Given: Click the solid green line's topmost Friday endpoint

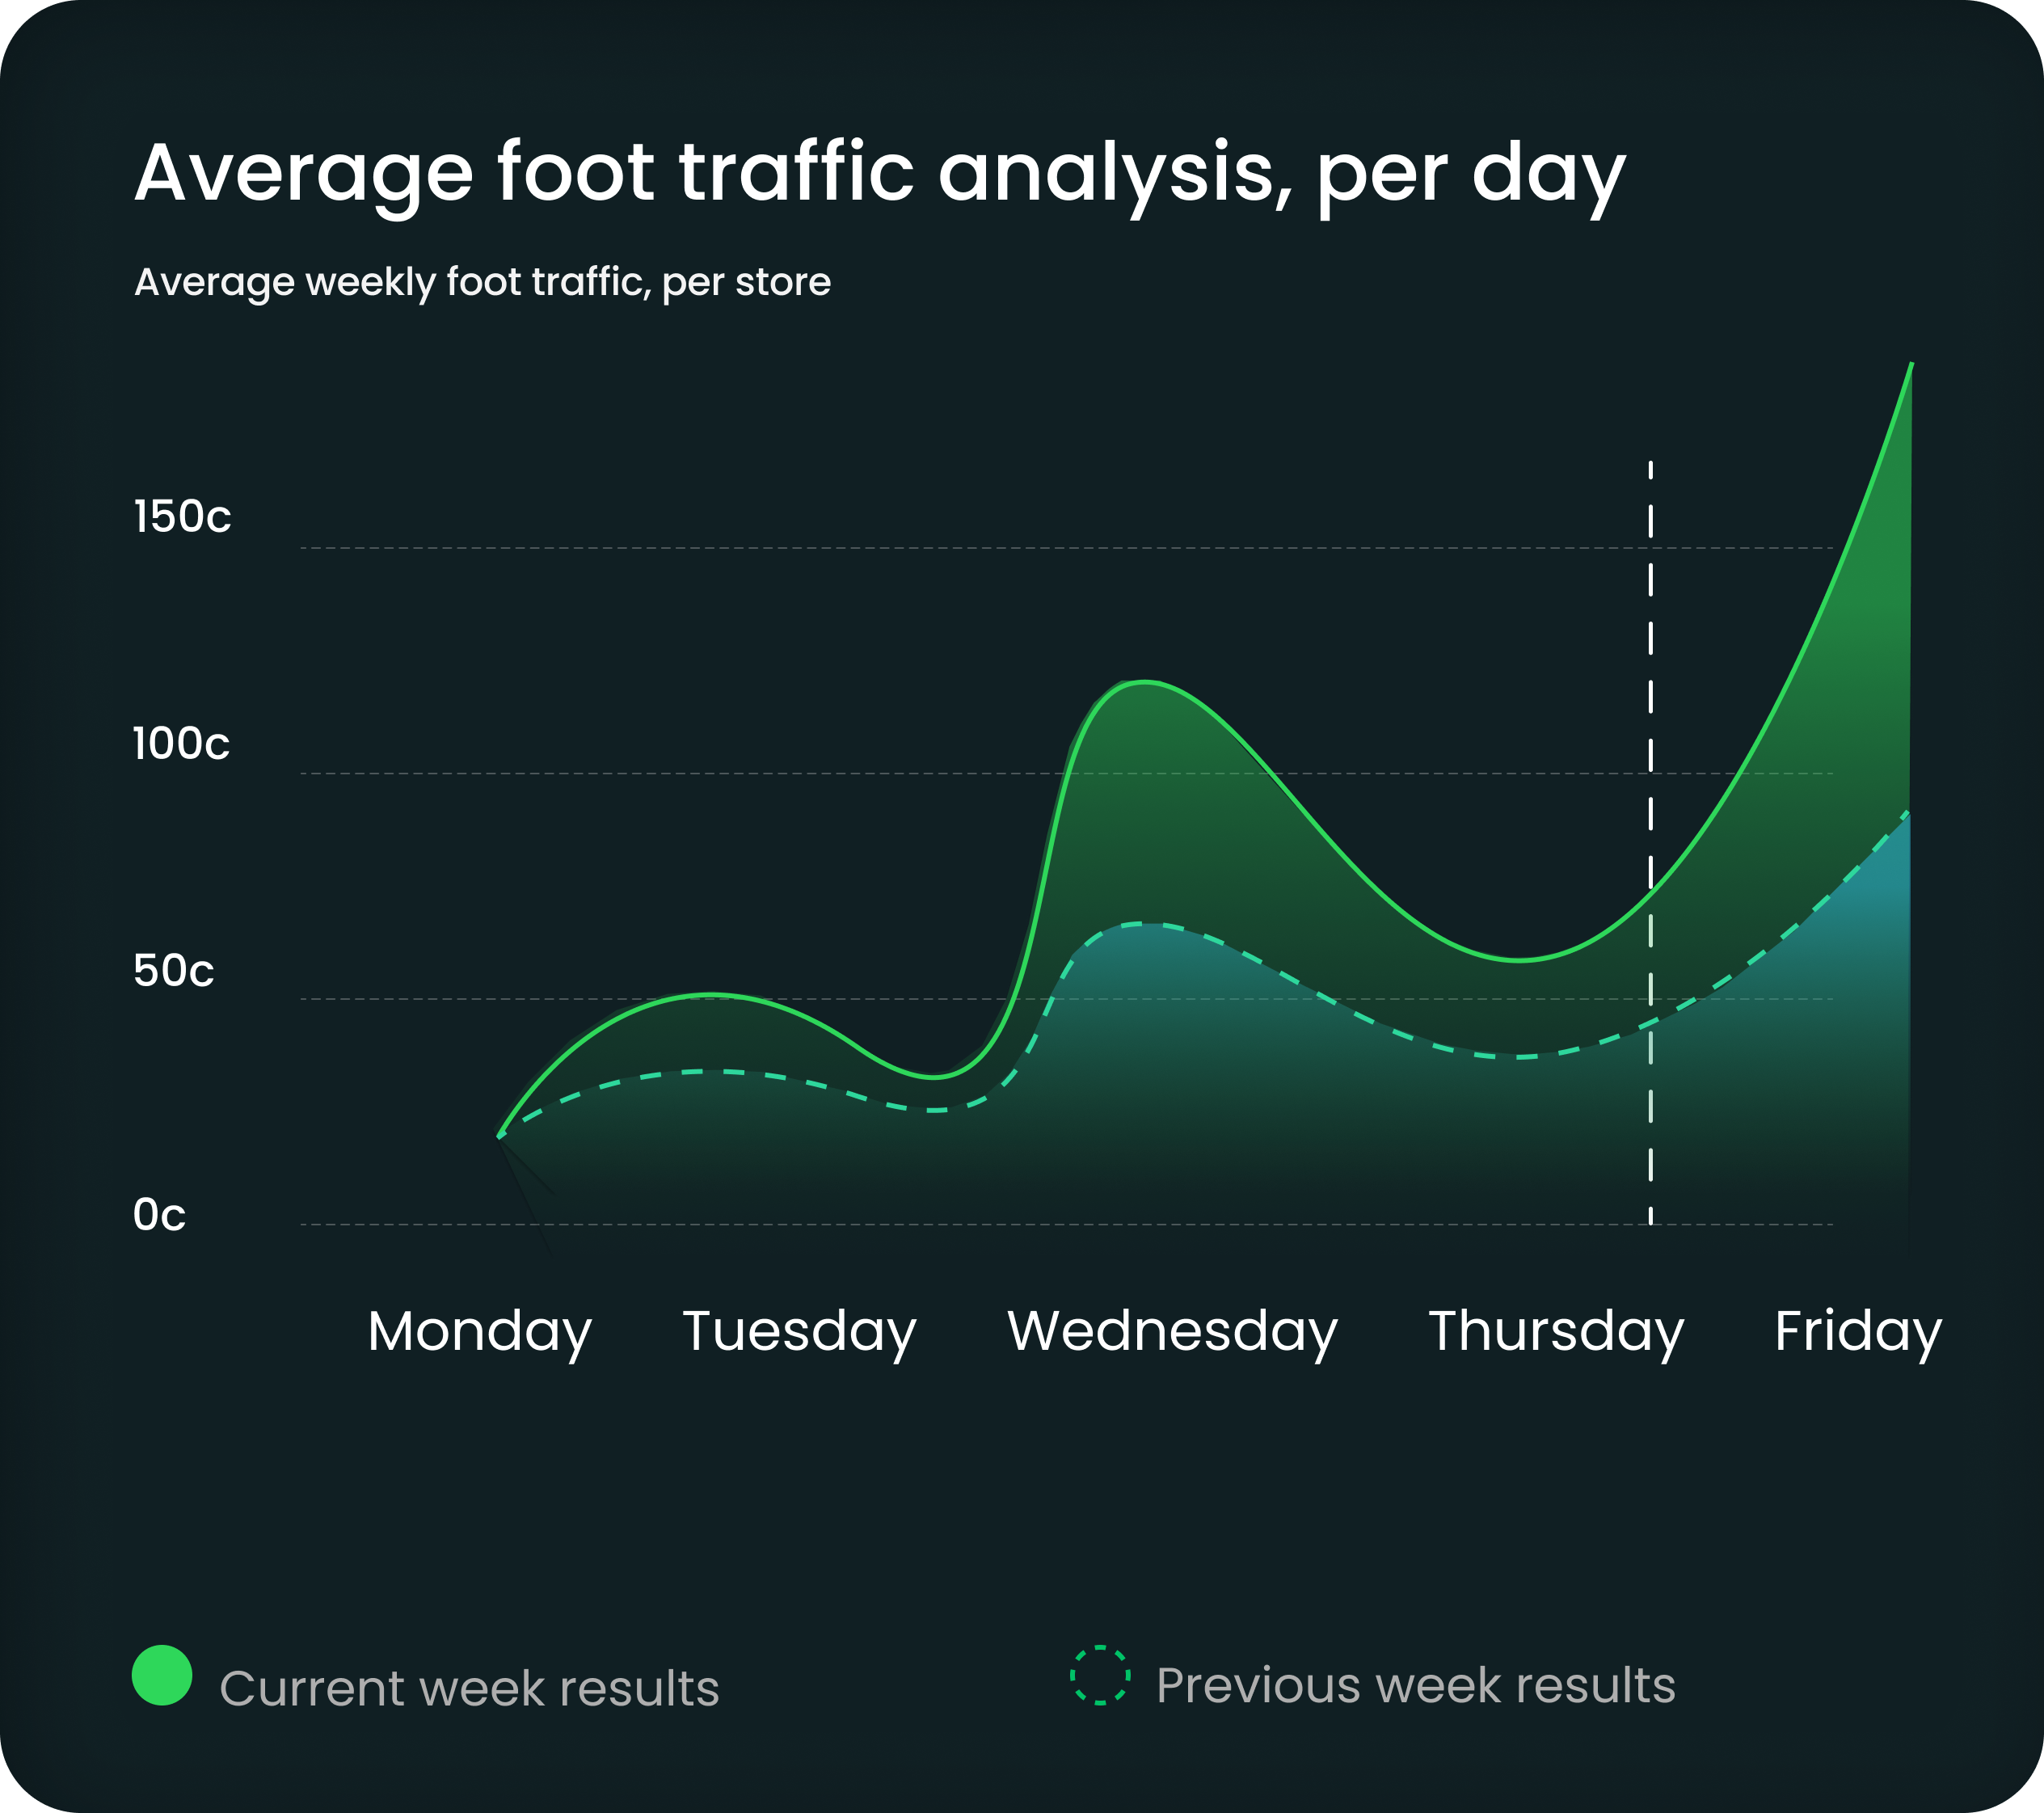Looking at the screenshot, I should 1911,364.
